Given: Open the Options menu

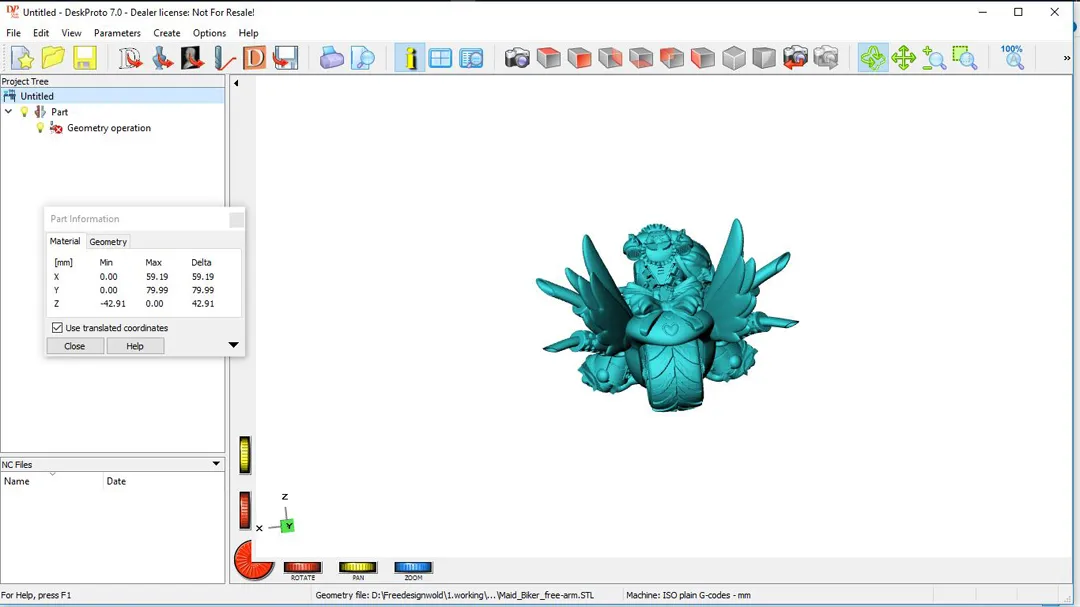Looking at the screenshot, I should coord(209,33).
